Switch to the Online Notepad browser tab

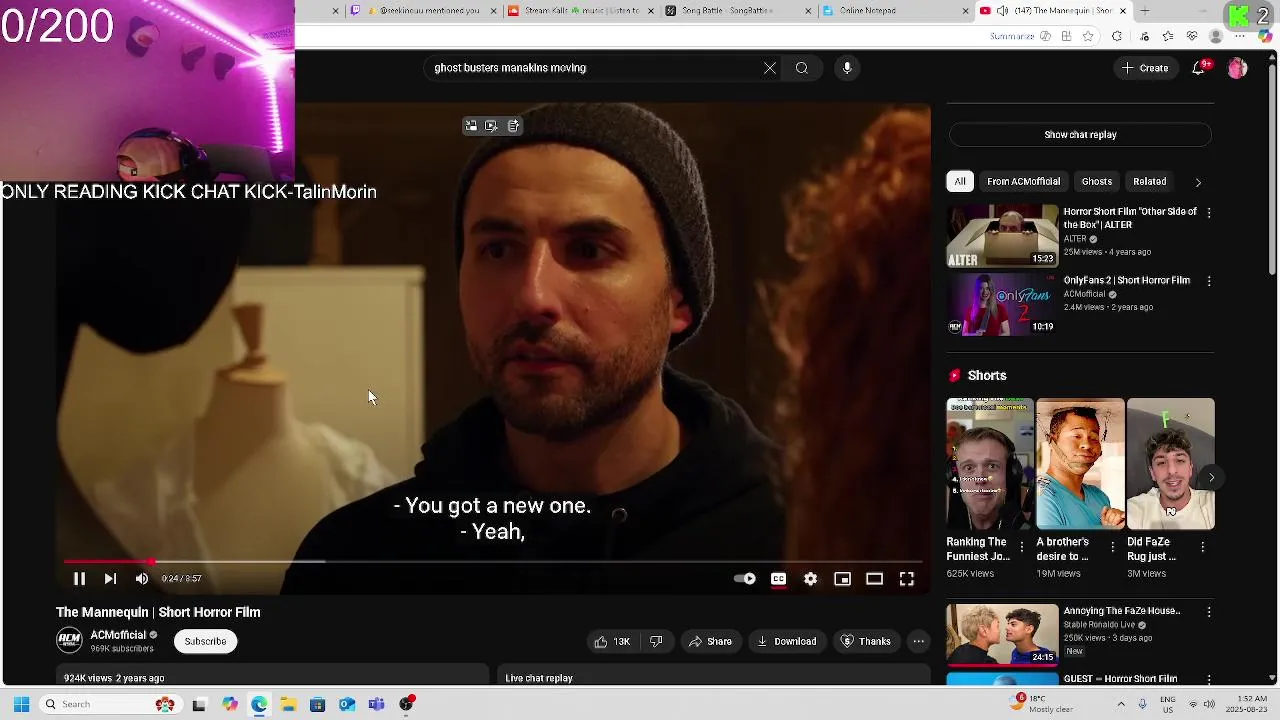[x=895, y=11]
